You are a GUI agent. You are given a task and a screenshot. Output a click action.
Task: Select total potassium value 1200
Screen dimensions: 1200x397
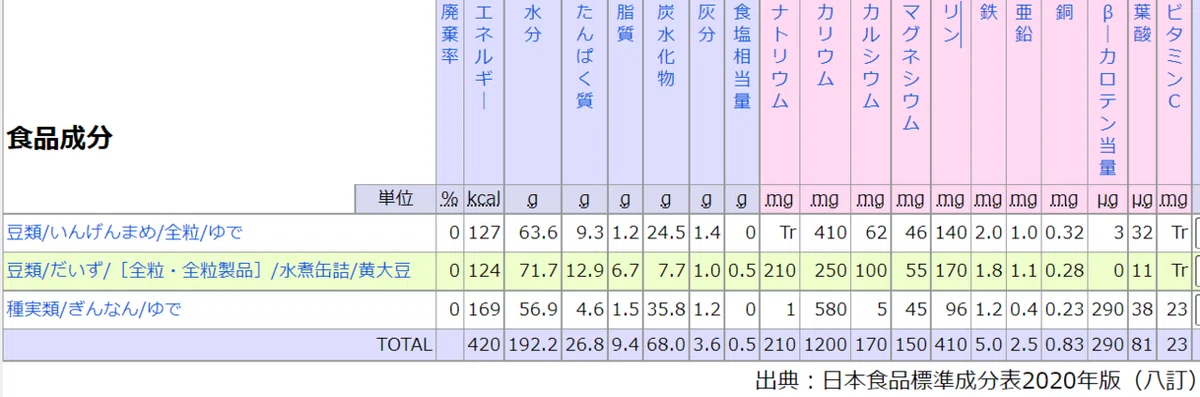tap(824, 345)
